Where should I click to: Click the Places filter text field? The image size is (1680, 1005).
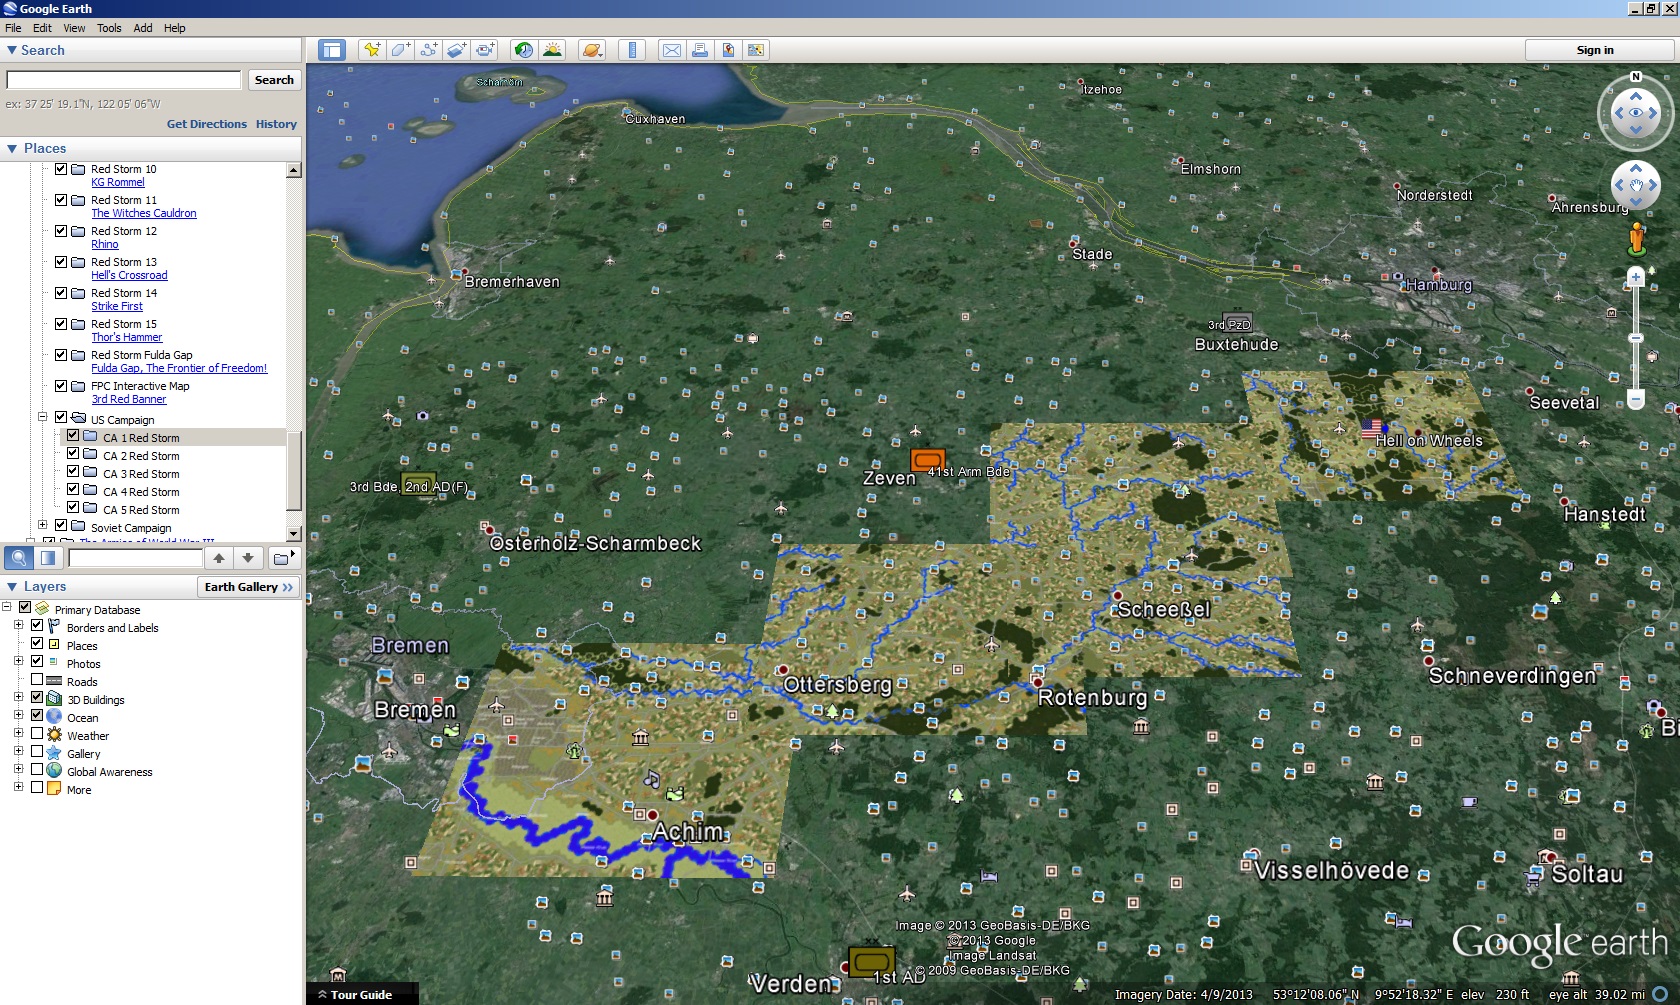(134, 558)
